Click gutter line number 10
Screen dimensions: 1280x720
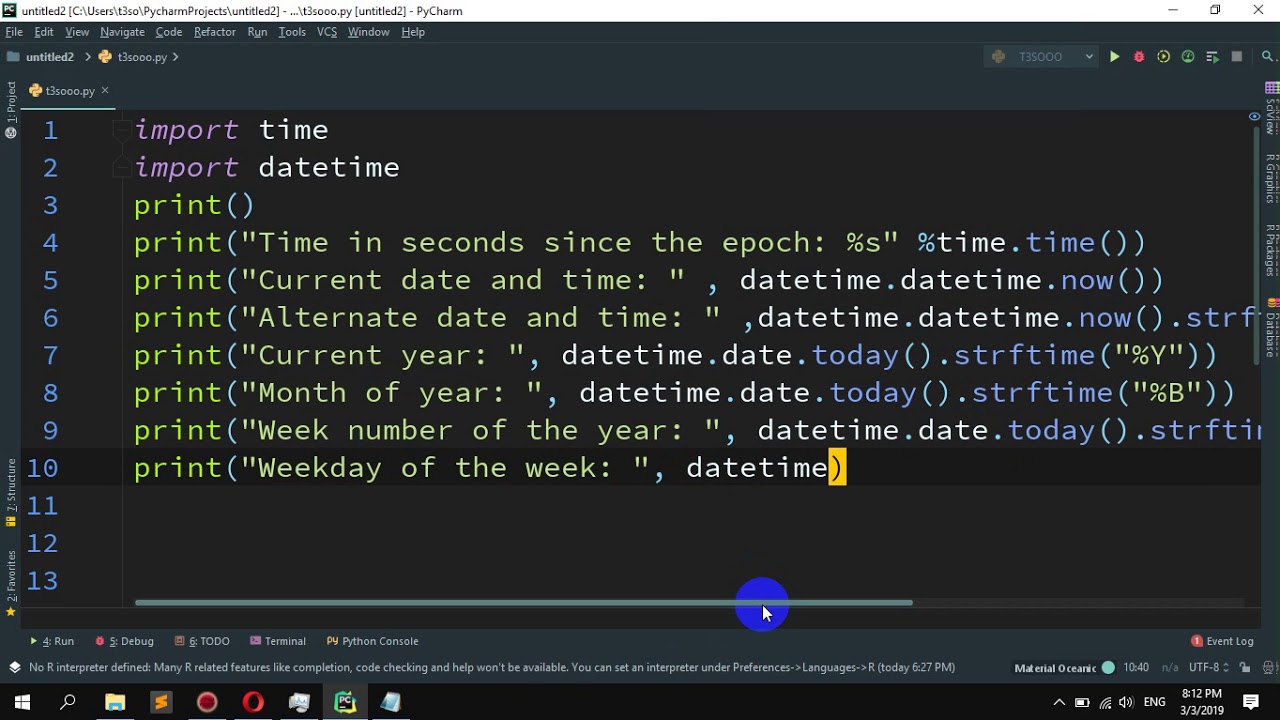[x=42, y=468]
